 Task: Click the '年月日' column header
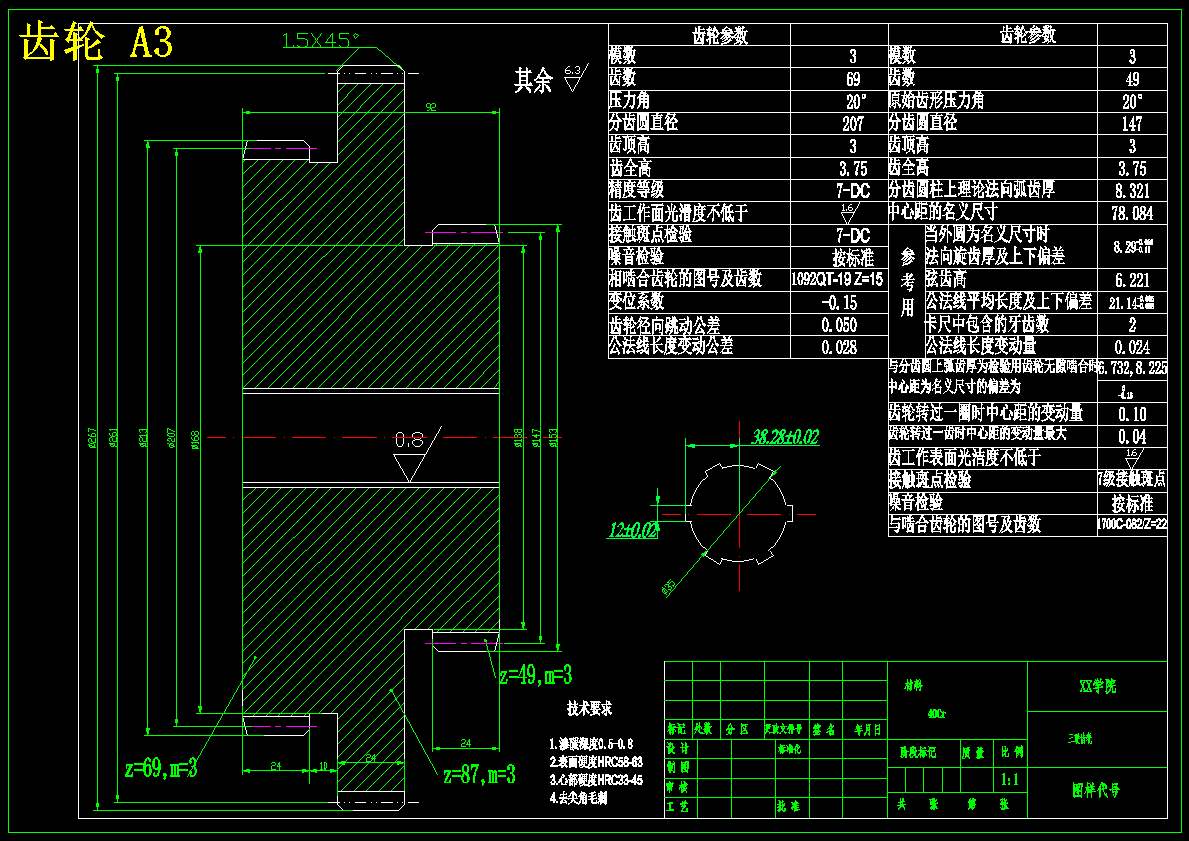867,730
